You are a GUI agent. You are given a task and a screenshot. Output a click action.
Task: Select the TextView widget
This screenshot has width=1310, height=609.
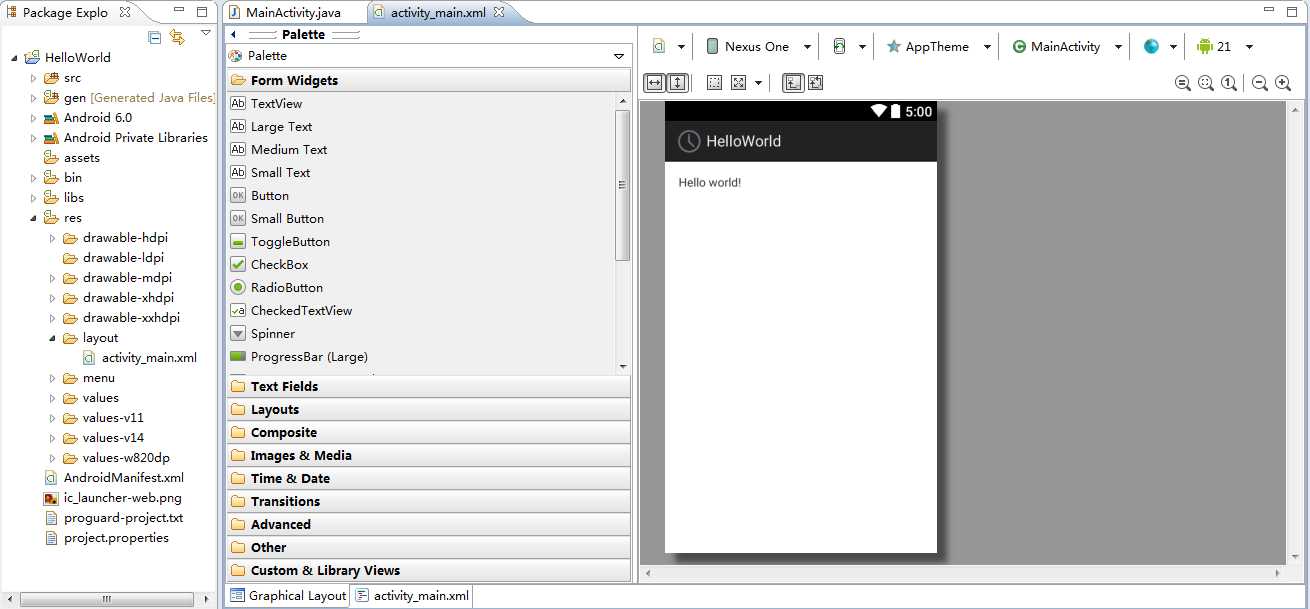[276, 103]
